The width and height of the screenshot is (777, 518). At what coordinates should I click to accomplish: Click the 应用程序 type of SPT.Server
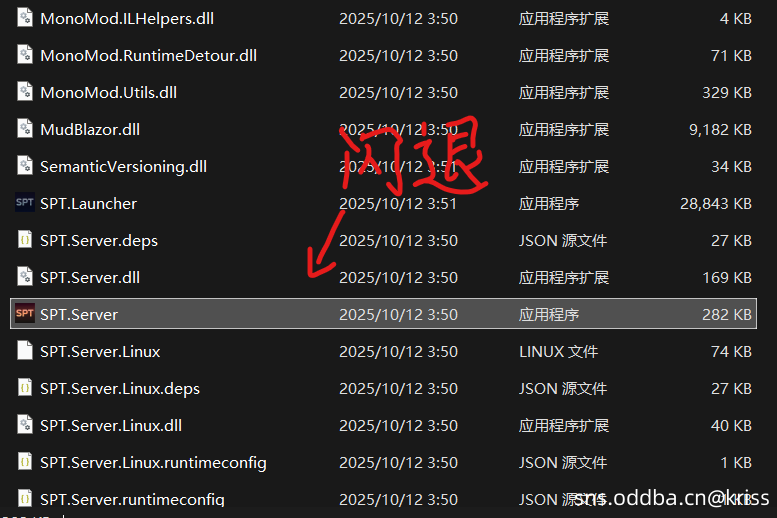click(549, 314)
